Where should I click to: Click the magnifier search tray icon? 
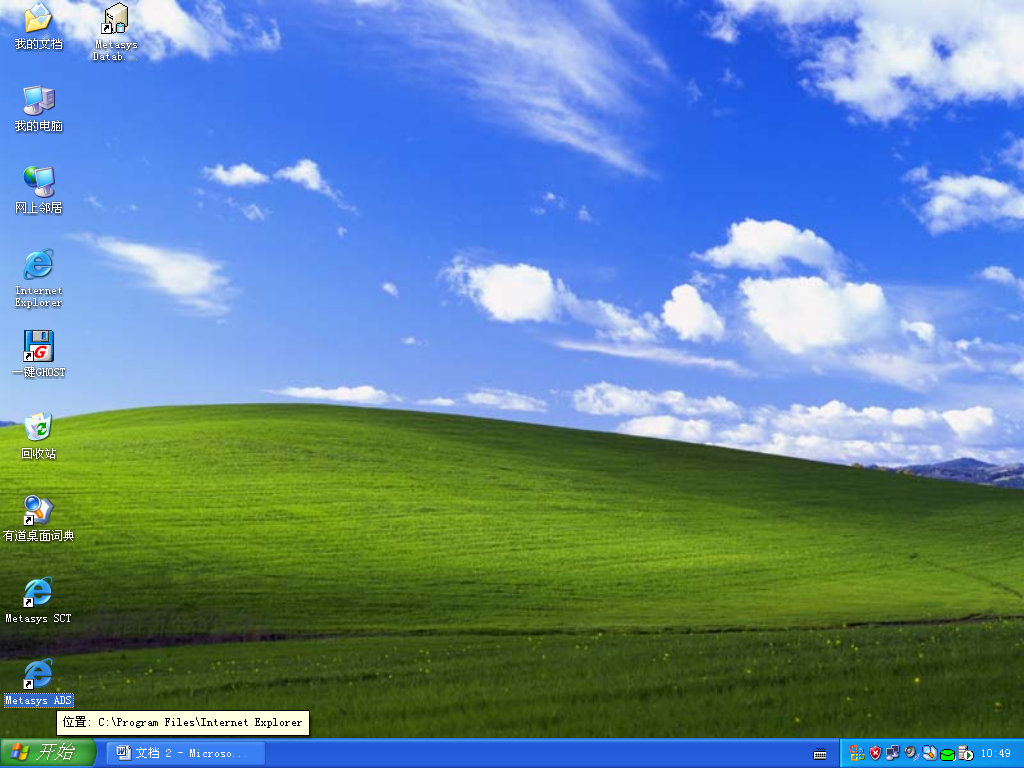929,753
